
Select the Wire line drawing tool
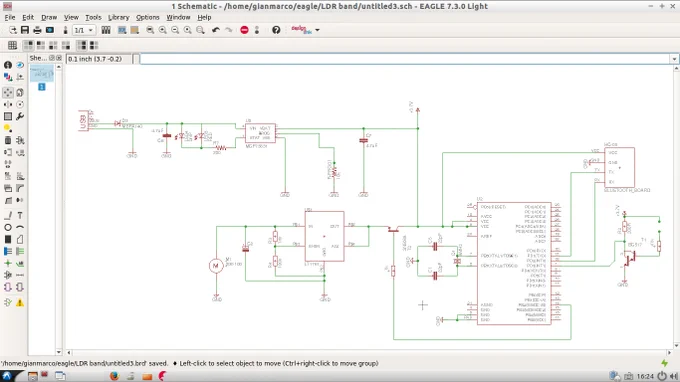[x=8, y=215]
